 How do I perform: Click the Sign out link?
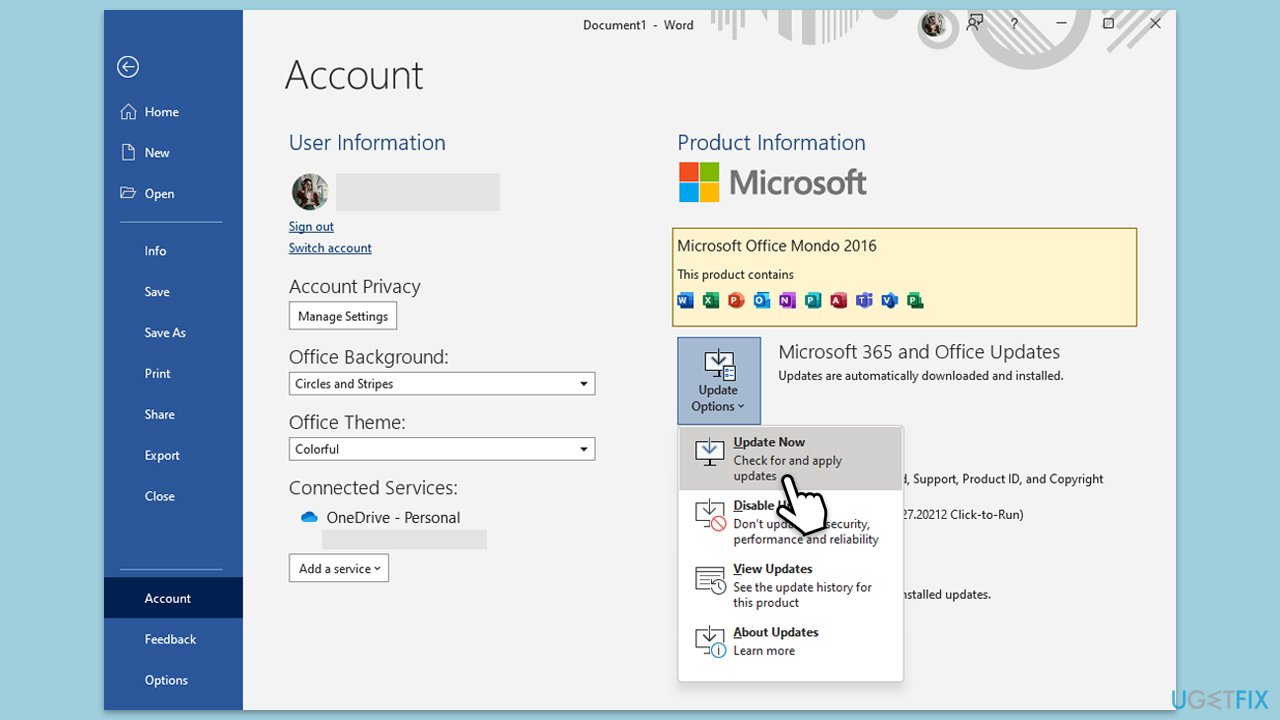(x=310, y=226)
